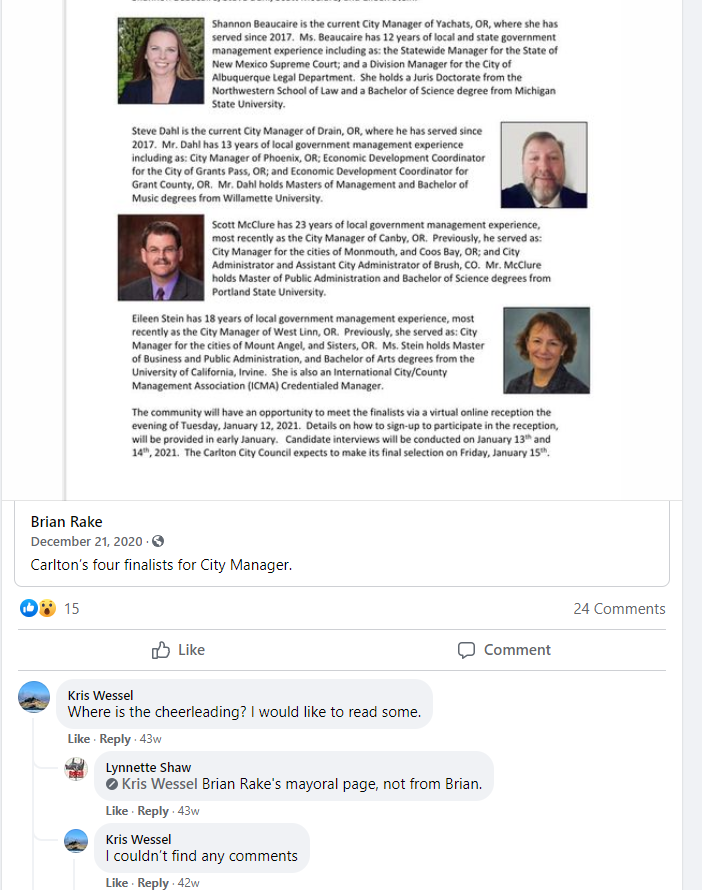Open Brian Rake's profile name
702x890 pixels.
pyautogui.click(x=66, y=522)
